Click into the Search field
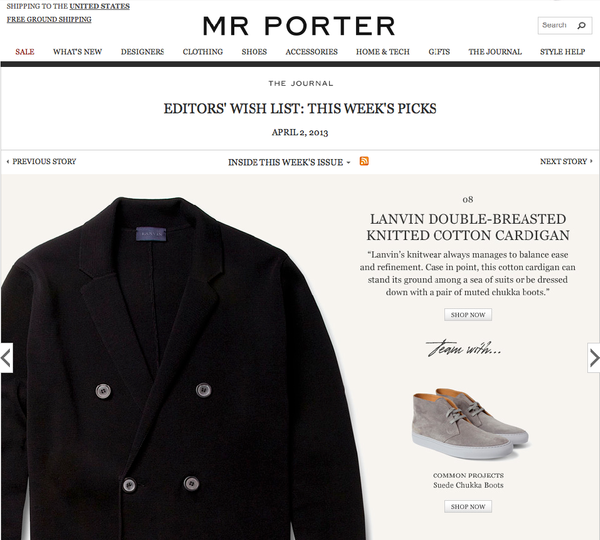 (557, 26)
